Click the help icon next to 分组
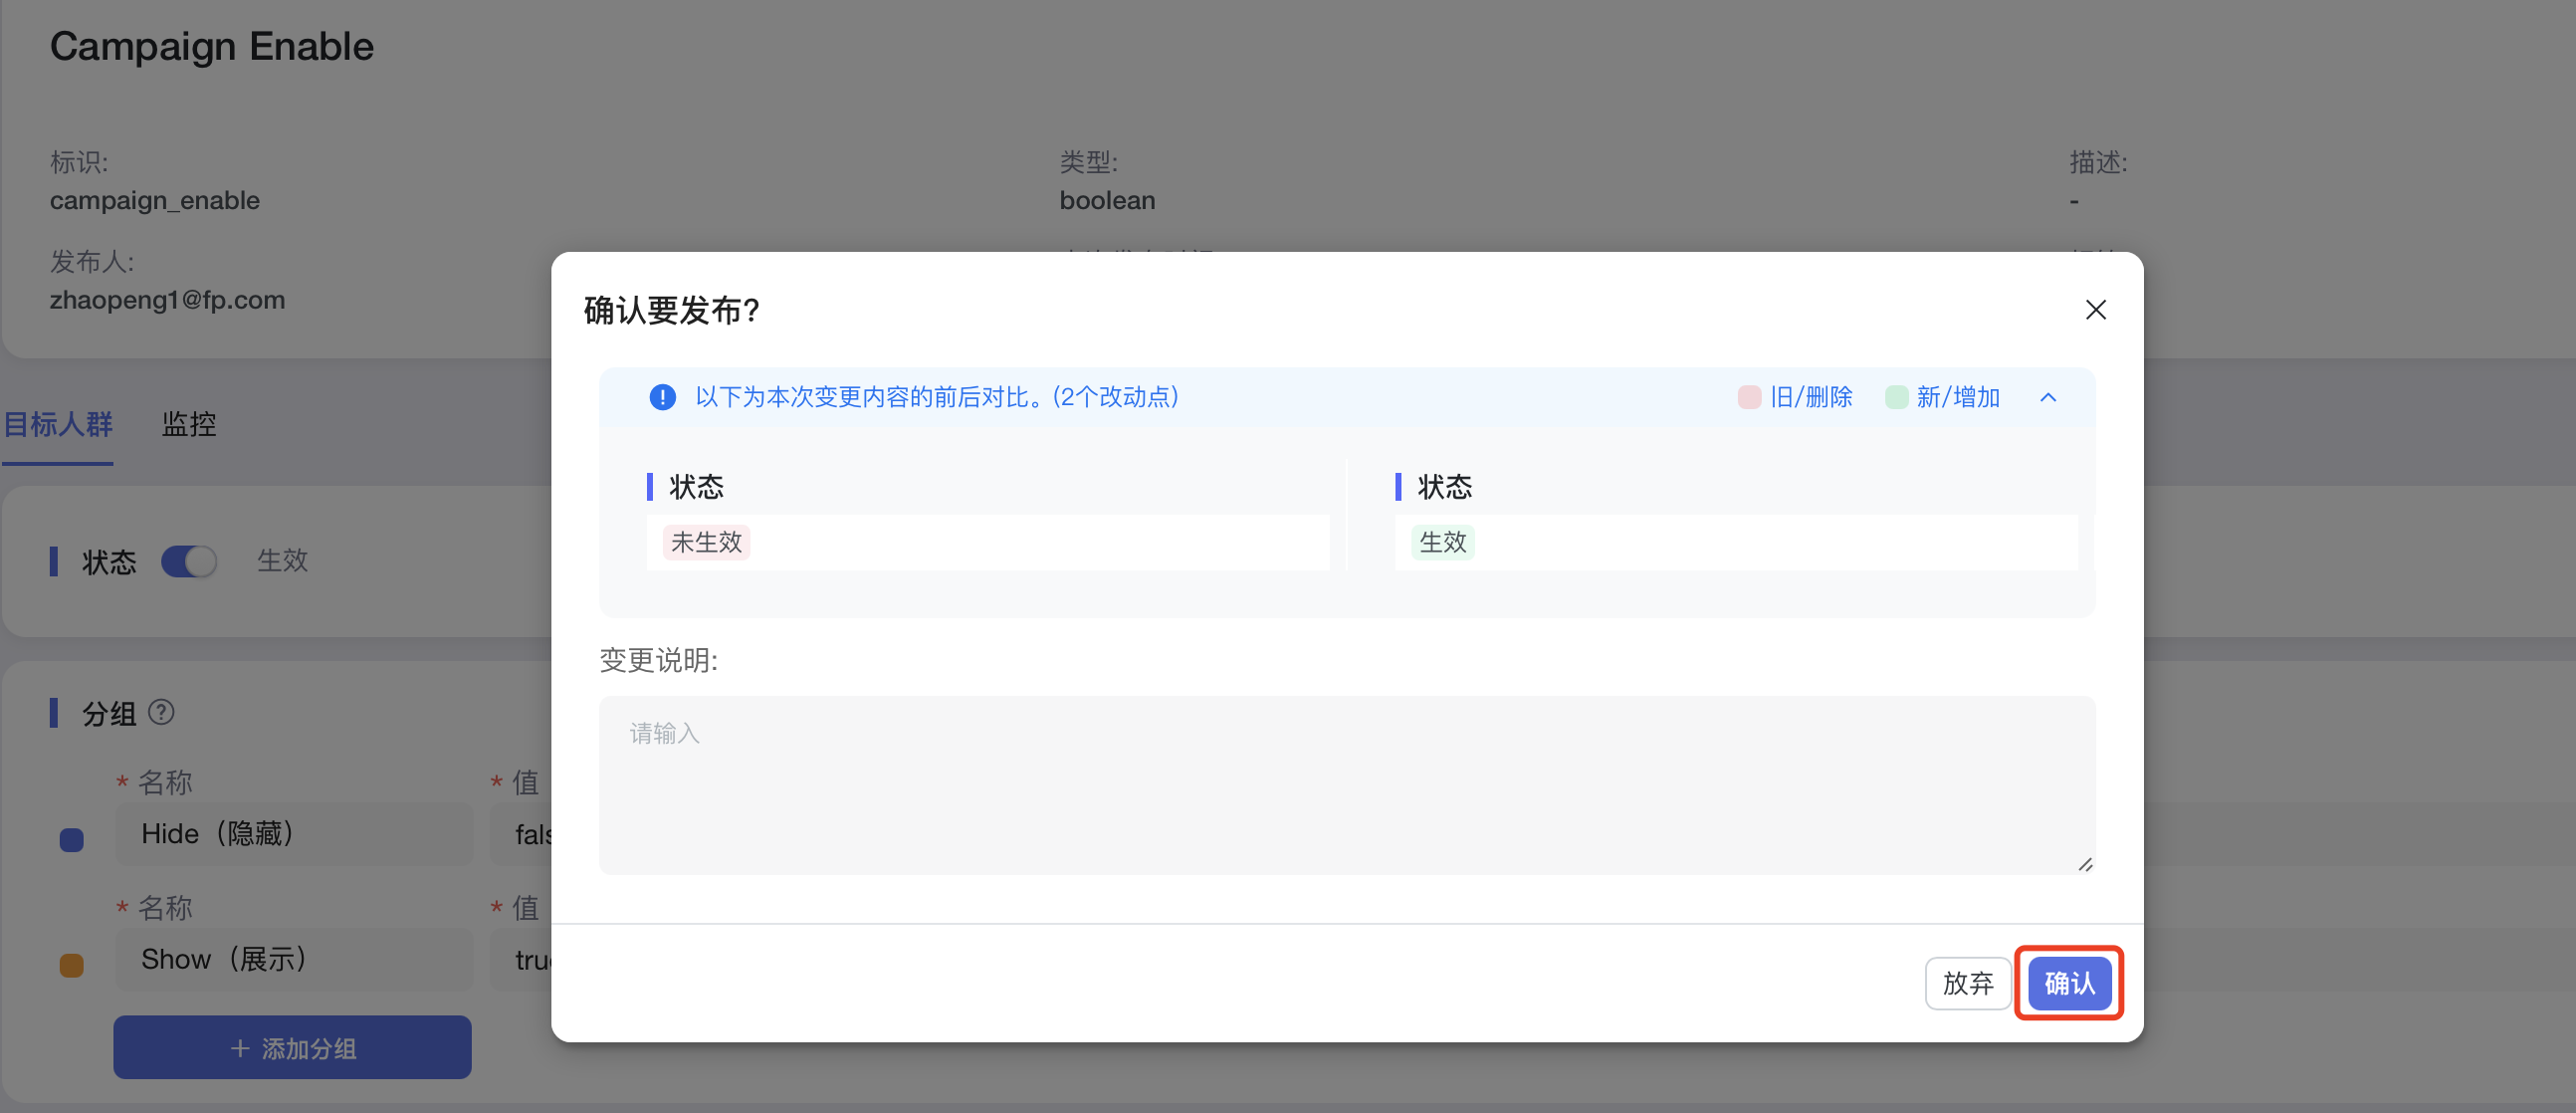The width and height of the screenshot is (2576, 1113). (x=161, y=712)
